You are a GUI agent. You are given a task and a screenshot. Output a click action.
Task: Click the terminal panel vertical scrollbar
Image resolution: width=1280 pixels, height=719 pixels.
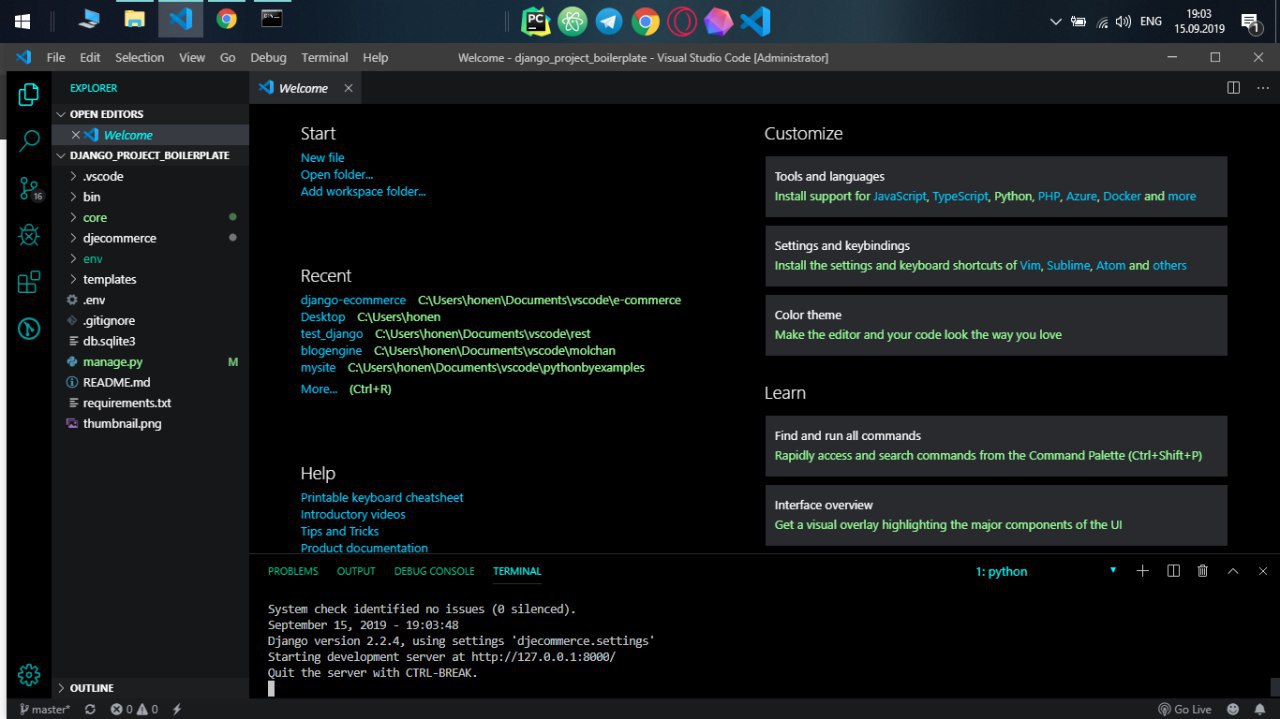(1275, 686)
